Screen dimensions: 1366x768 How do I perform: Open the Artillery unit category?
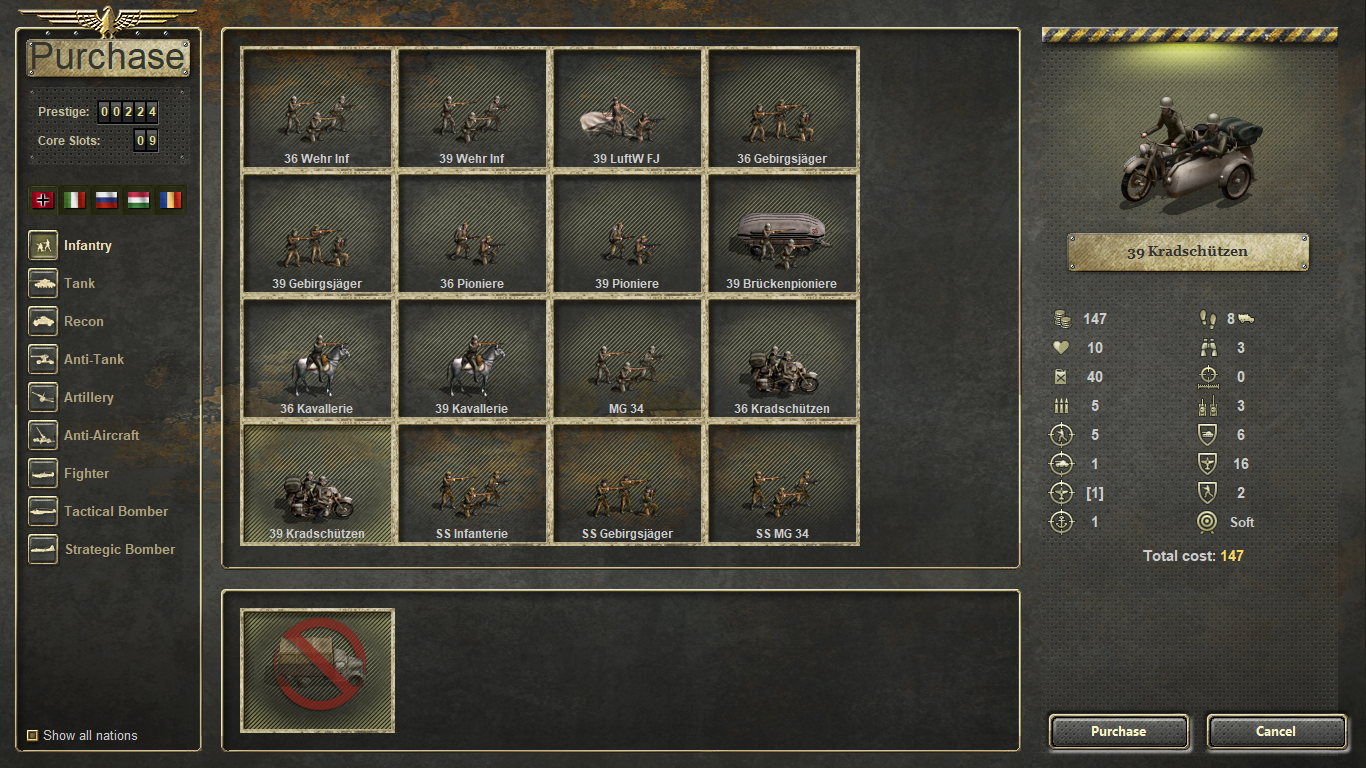(43, 397)
